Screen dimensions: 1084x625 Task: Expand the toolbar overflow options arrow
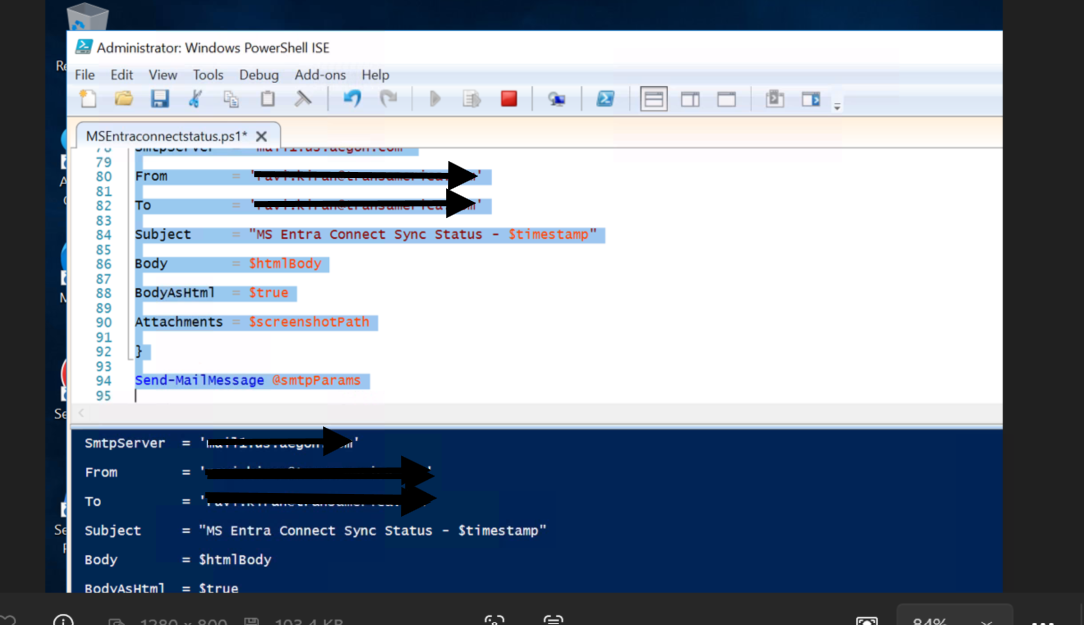[837, 106]
